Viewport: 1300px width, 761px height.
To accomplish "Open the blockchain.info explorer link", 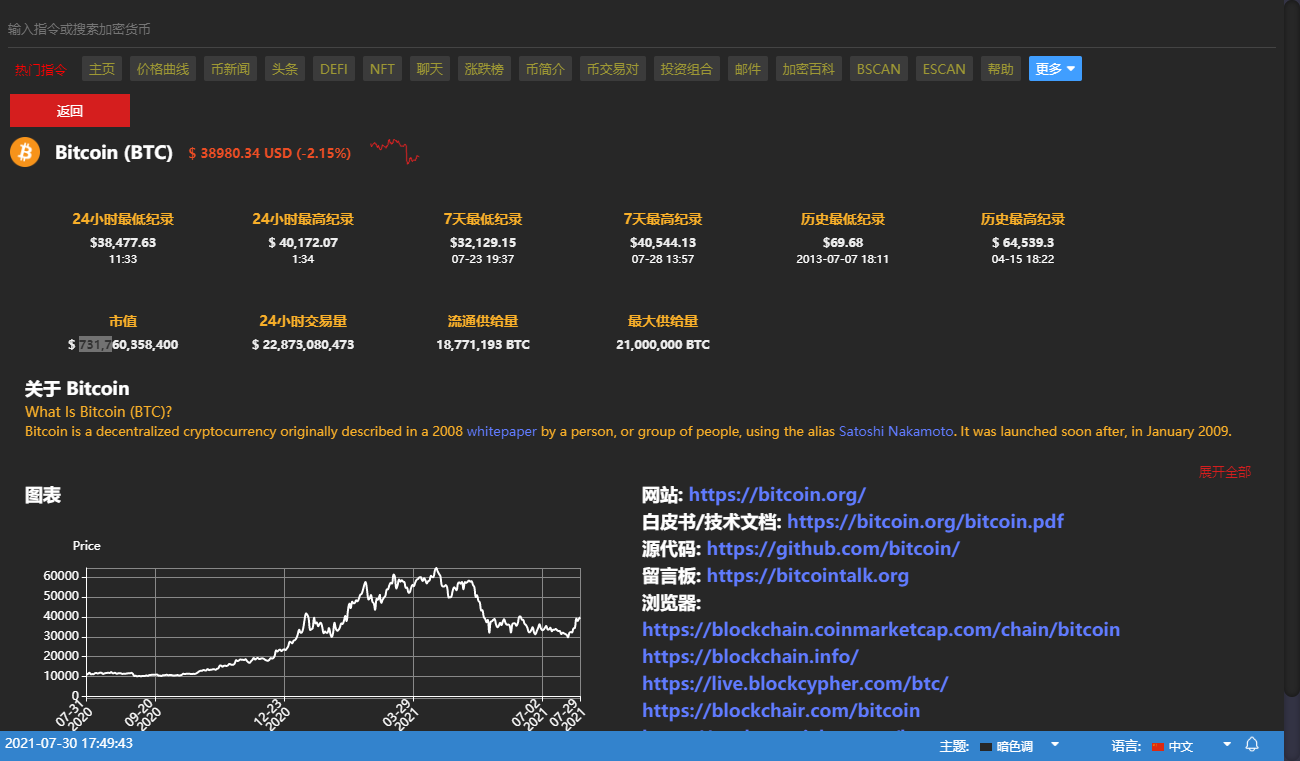I will tap(750, 656).
